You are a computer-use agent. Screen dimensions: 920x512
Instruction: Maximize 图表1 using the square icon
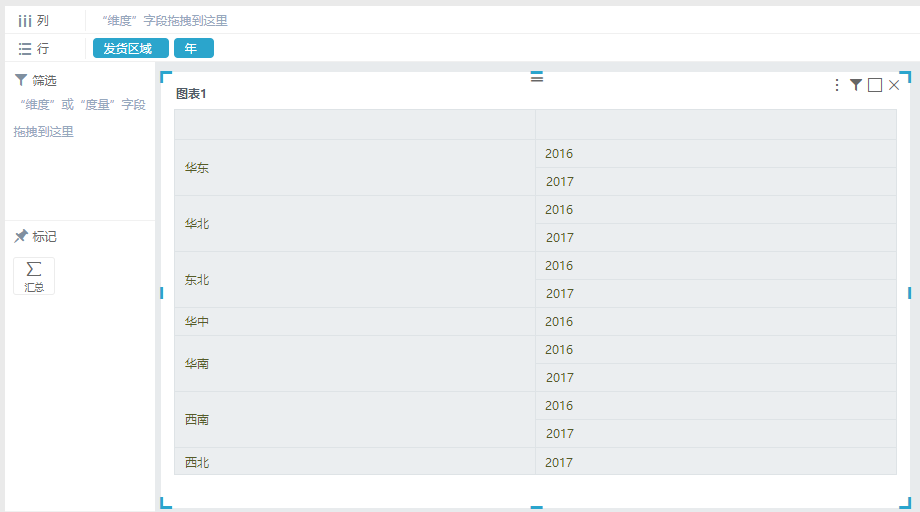[875, 85]
